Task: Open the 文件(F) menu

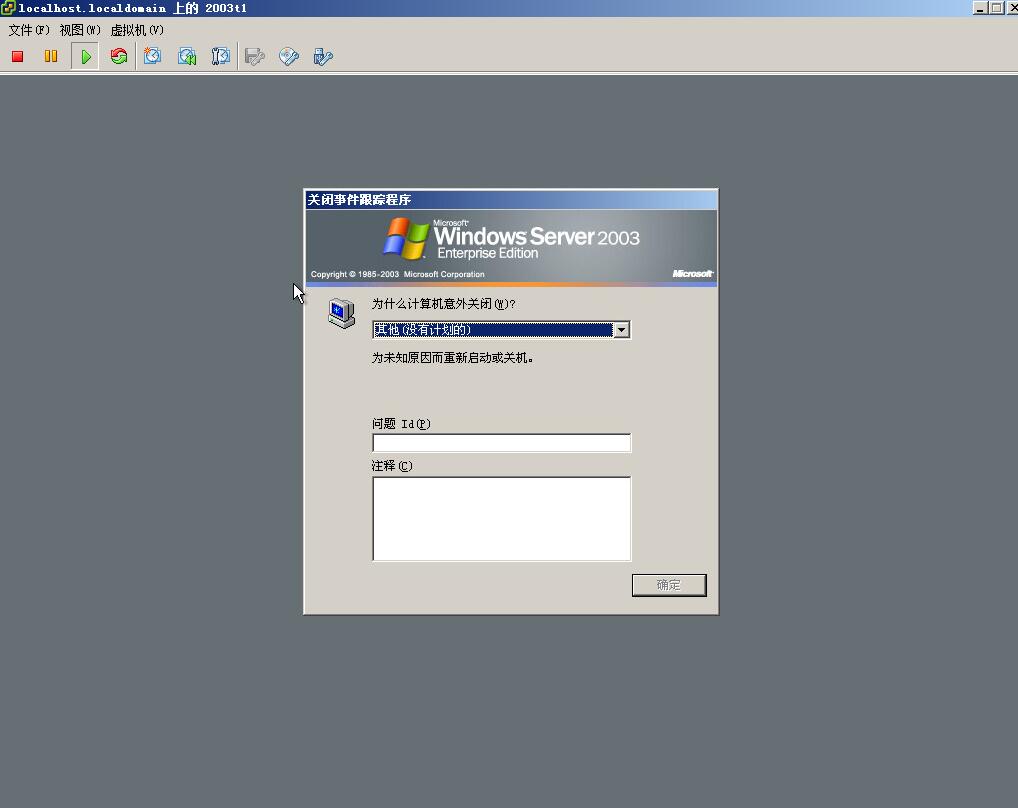Action: pyautogui.click(x=29, y=30)
